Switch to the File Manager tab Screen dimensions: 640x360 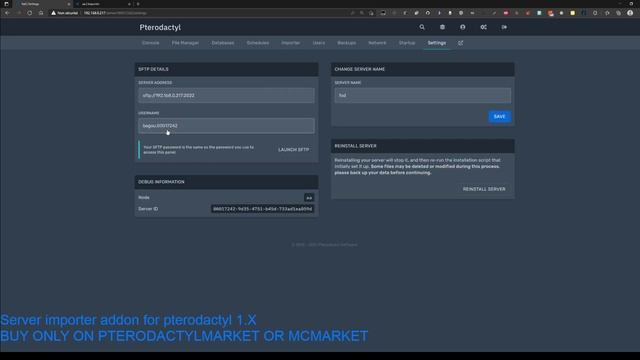(x=185, y=43)
